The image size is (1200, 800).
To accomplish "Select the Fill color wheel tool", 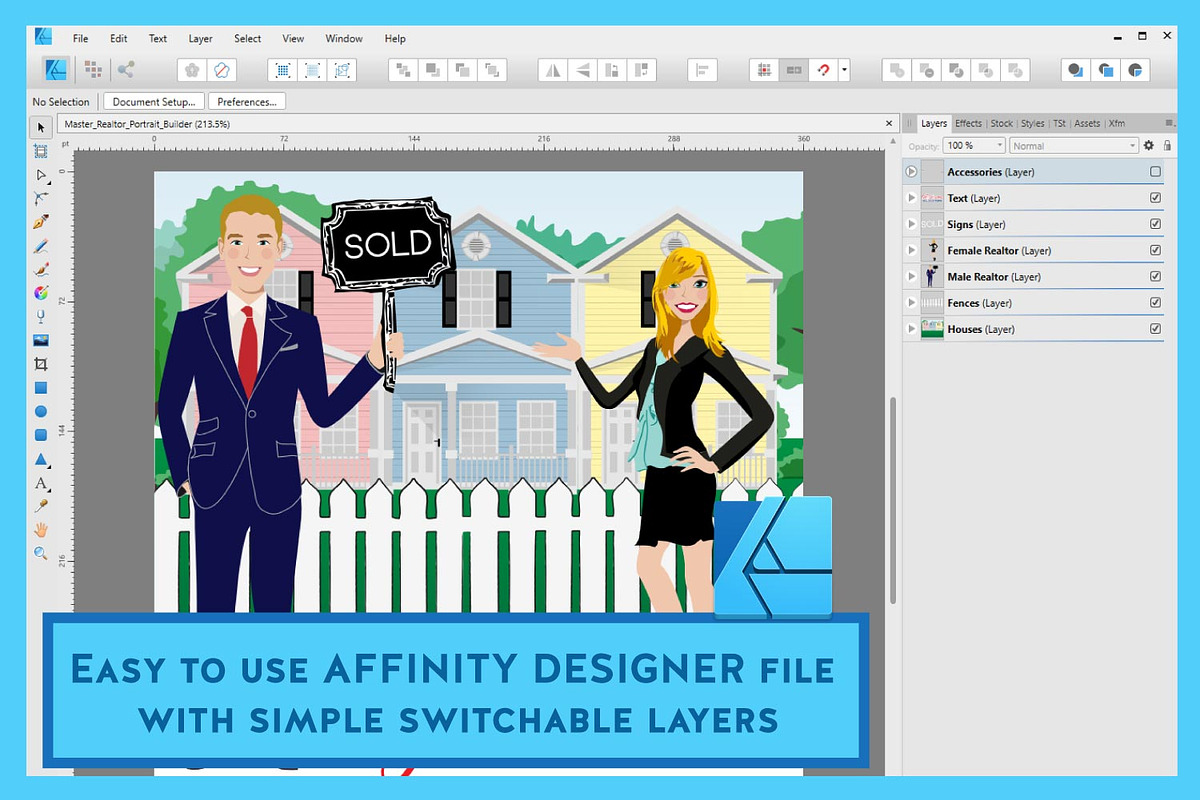I will click(x=41, y=293).
